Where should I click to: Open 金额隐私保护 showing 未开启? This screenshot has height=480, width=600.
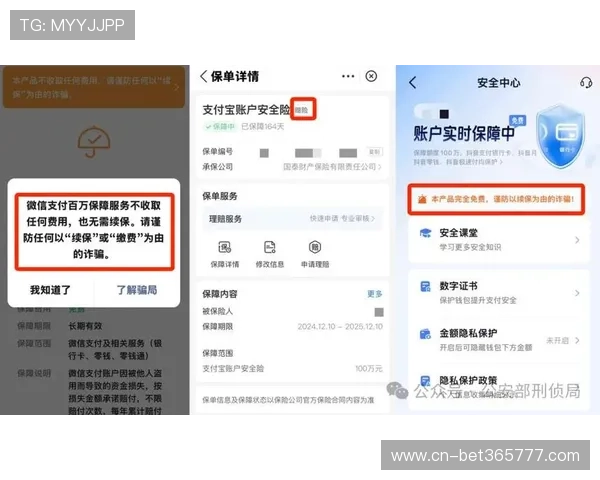(x=499, y=340)
